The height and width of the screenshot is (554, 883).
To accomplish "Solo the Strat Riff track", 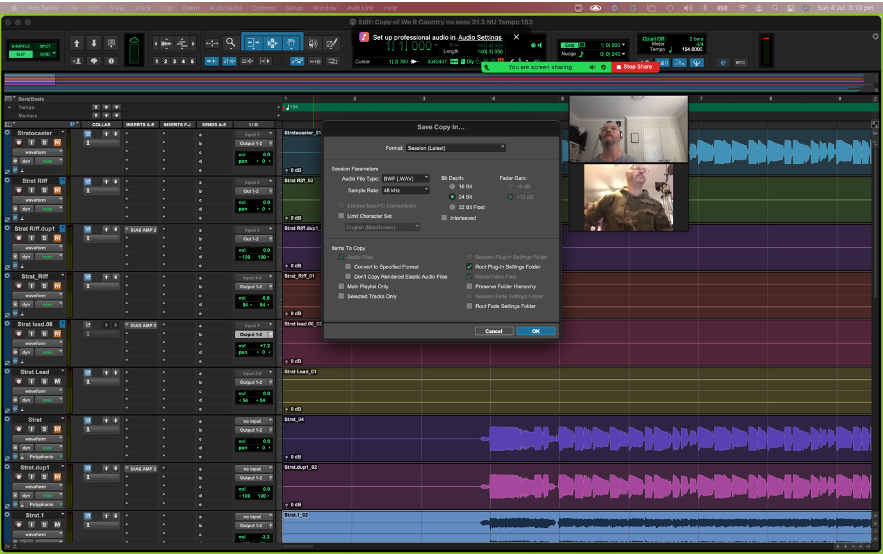I will pyautogui.click(x=44, y=190).
